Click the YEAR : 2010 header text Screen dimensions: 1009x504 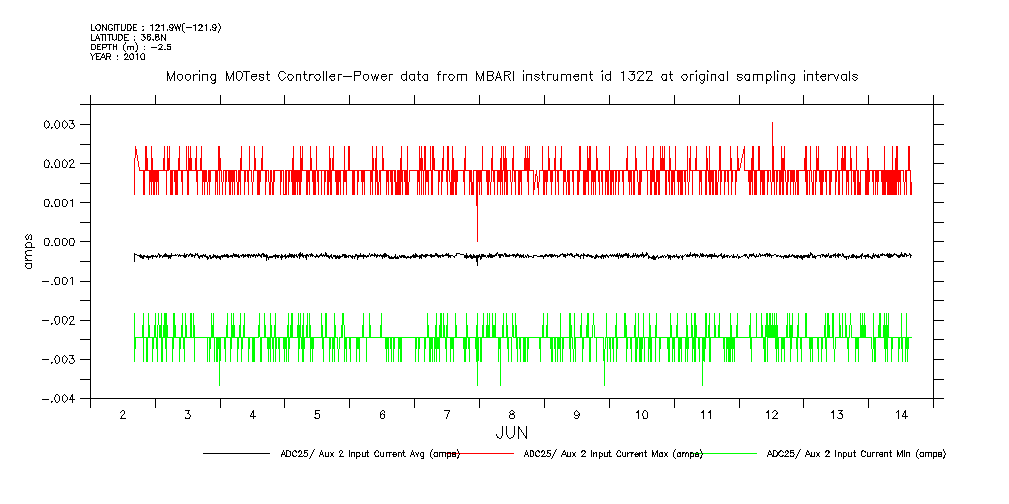point(118,57)
